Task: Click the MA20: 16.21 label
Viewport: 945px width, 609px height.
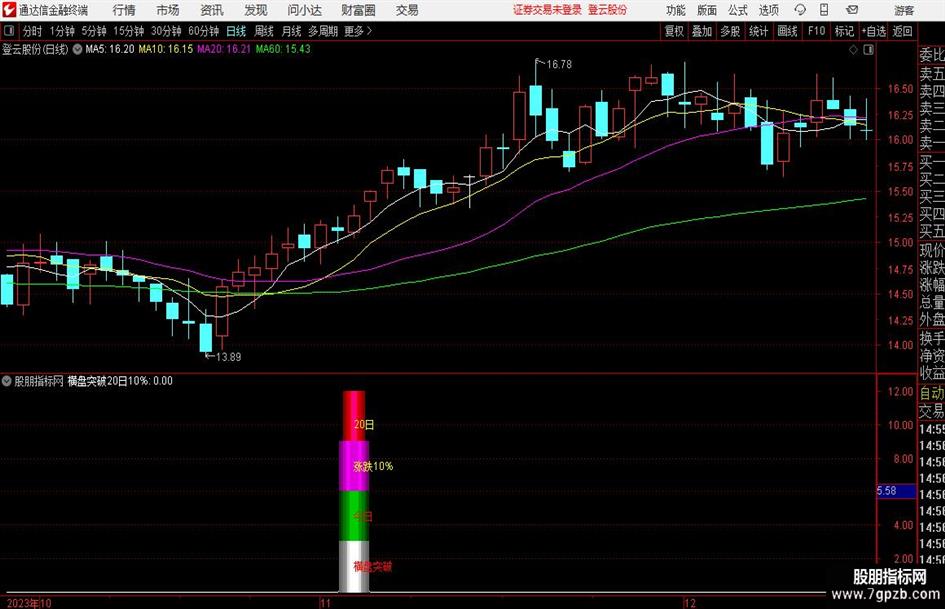Action: (224, 49)
